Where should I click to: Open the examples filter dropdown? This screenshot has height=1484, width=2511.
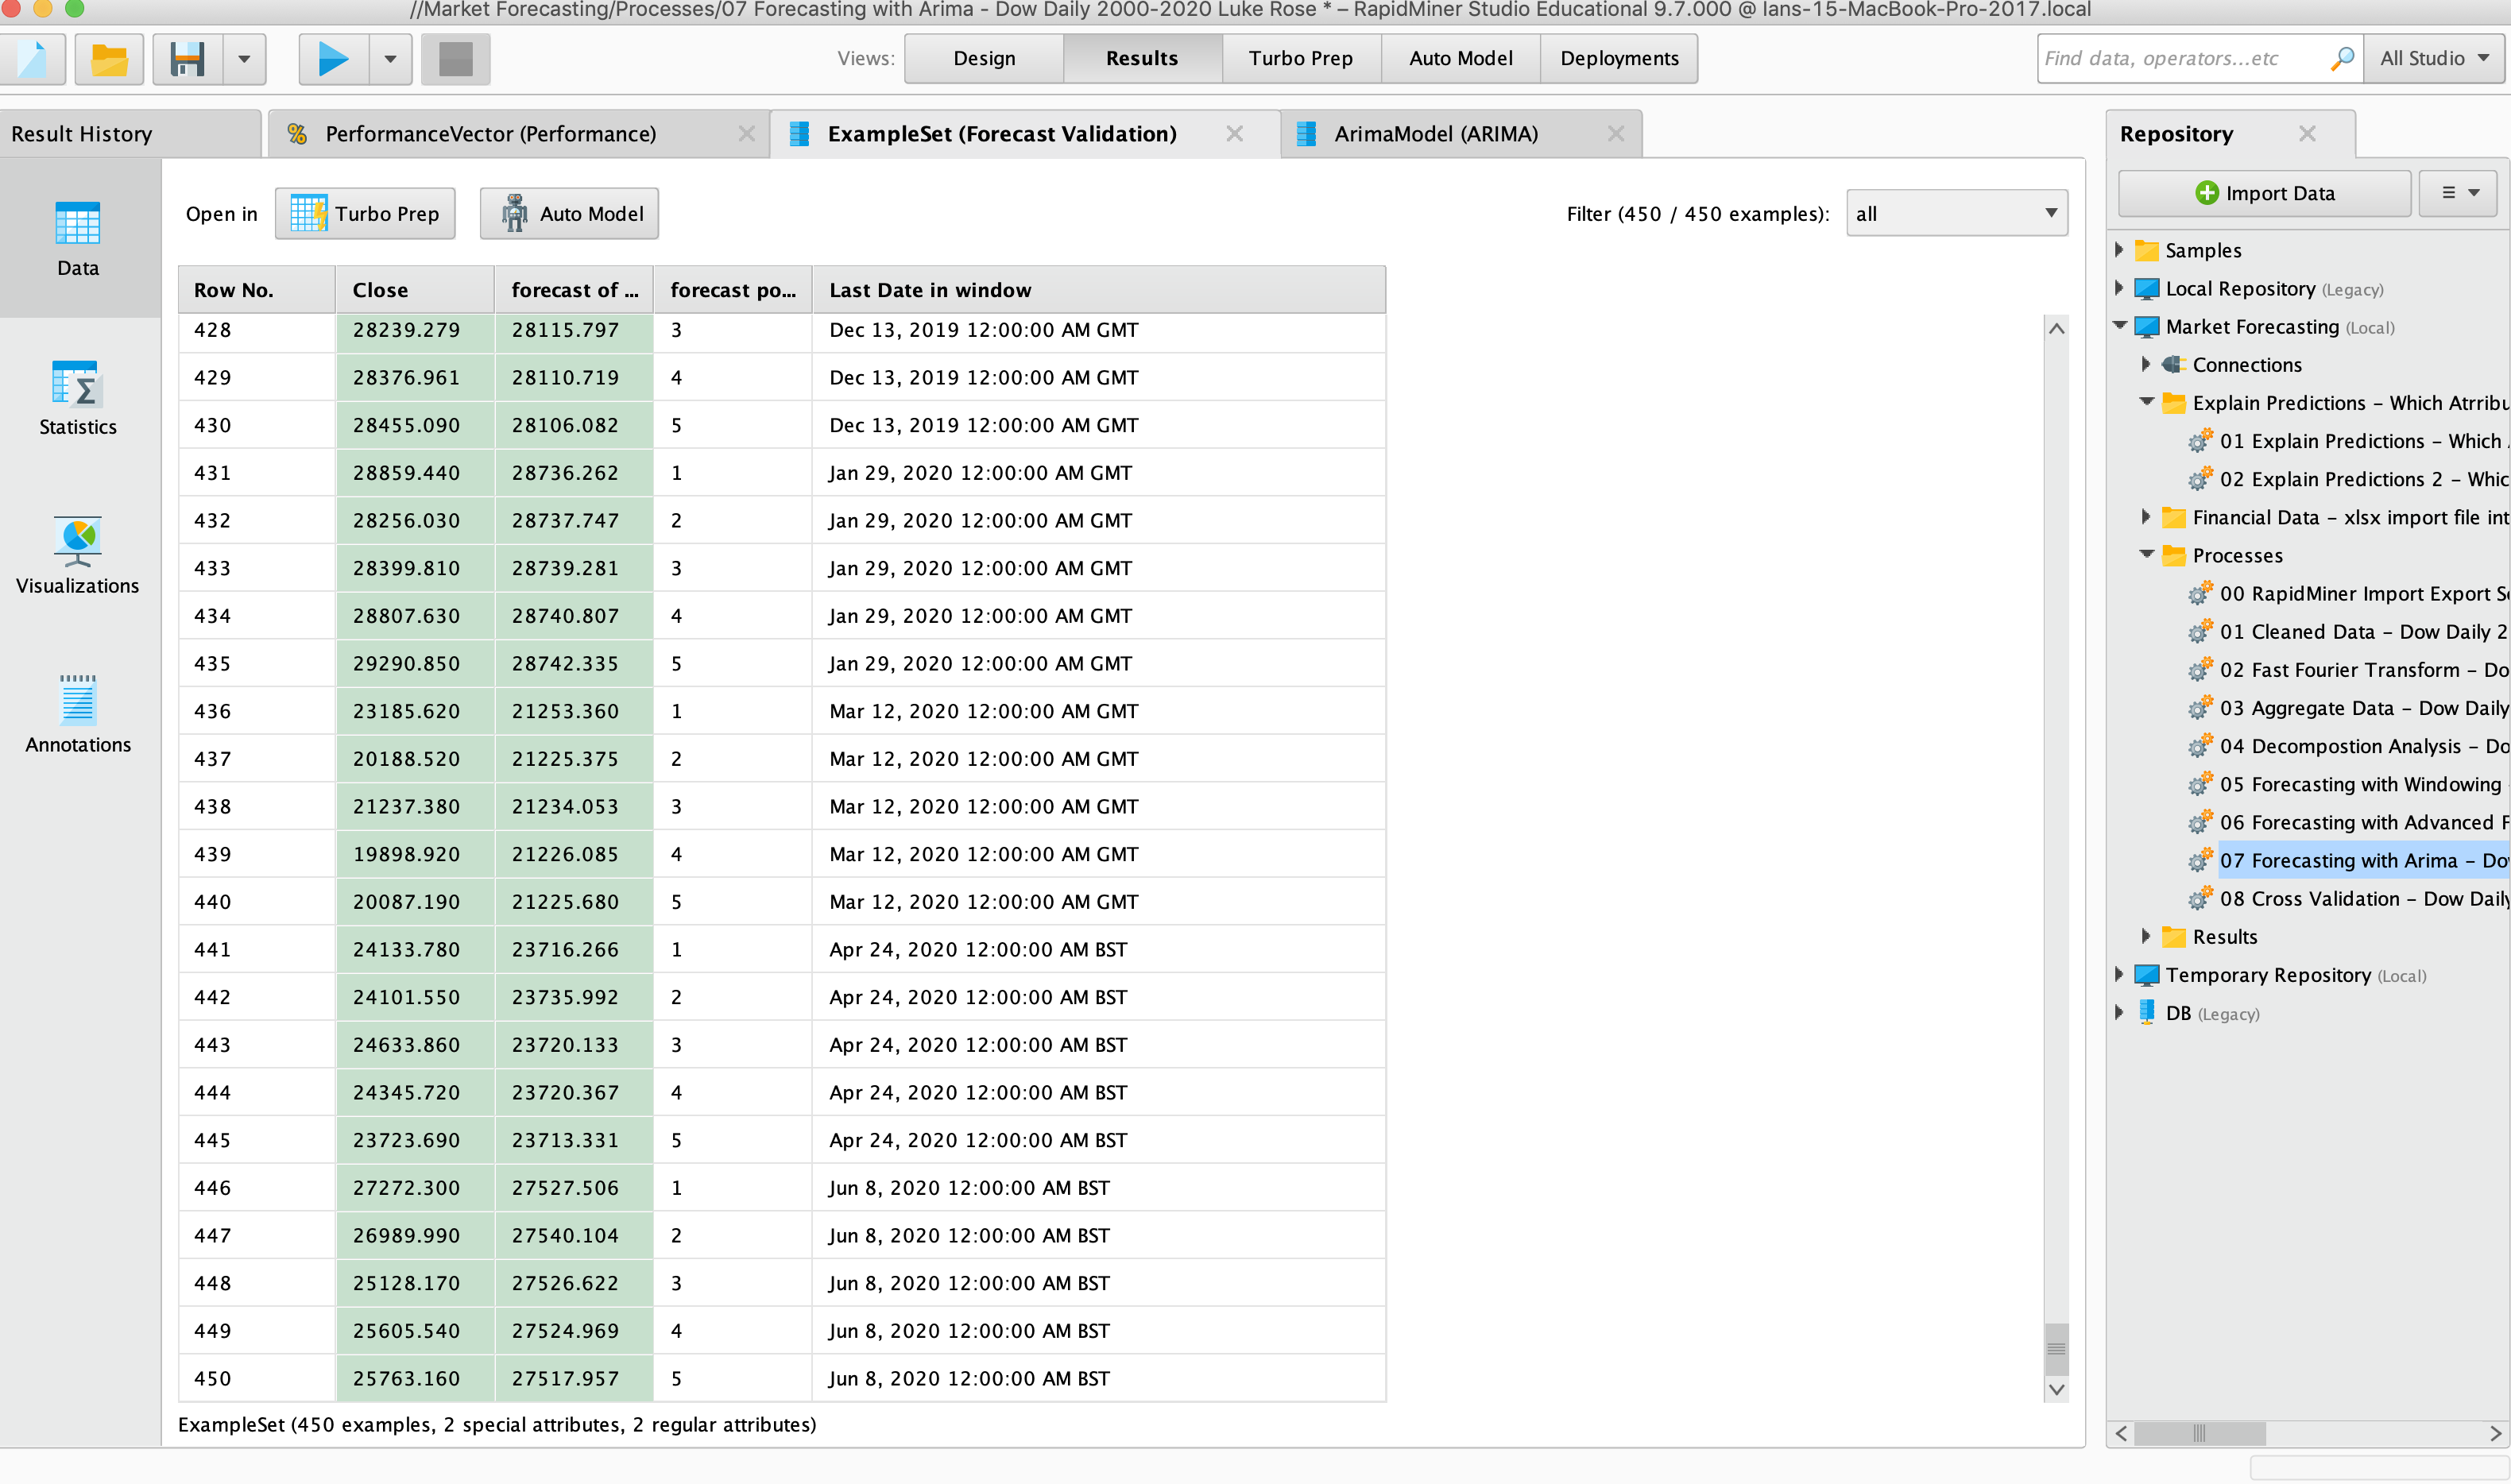1957,213
